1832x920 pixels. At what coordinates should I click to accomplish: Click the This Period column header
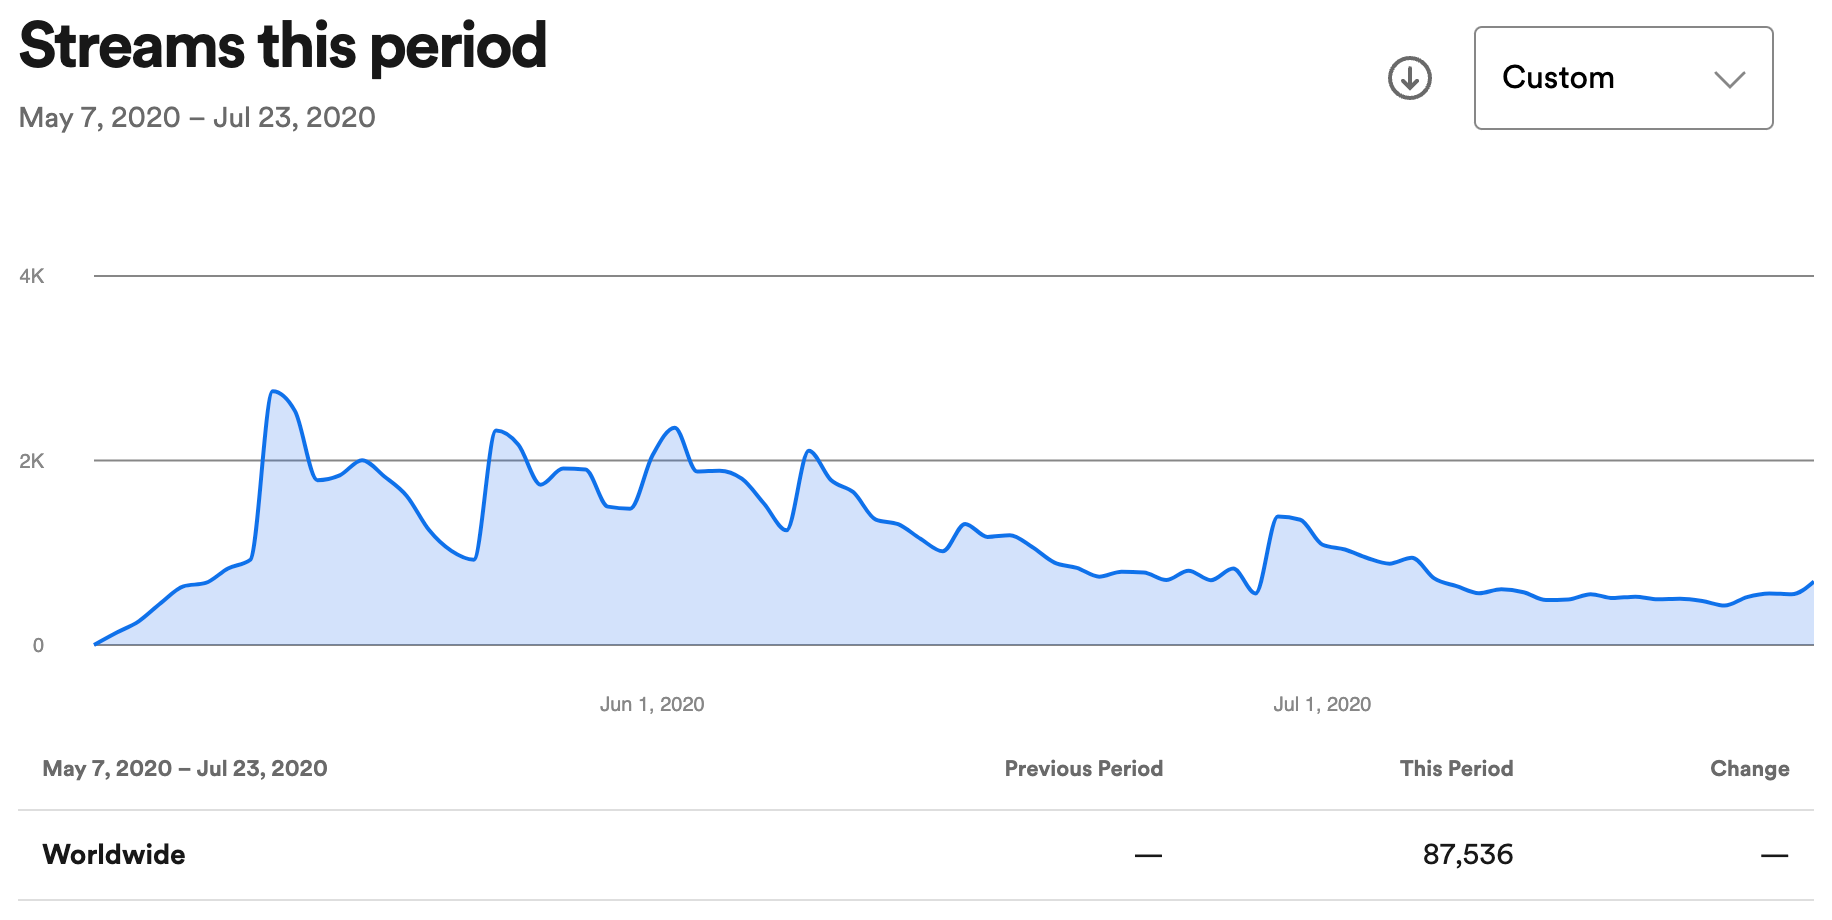1456,768
